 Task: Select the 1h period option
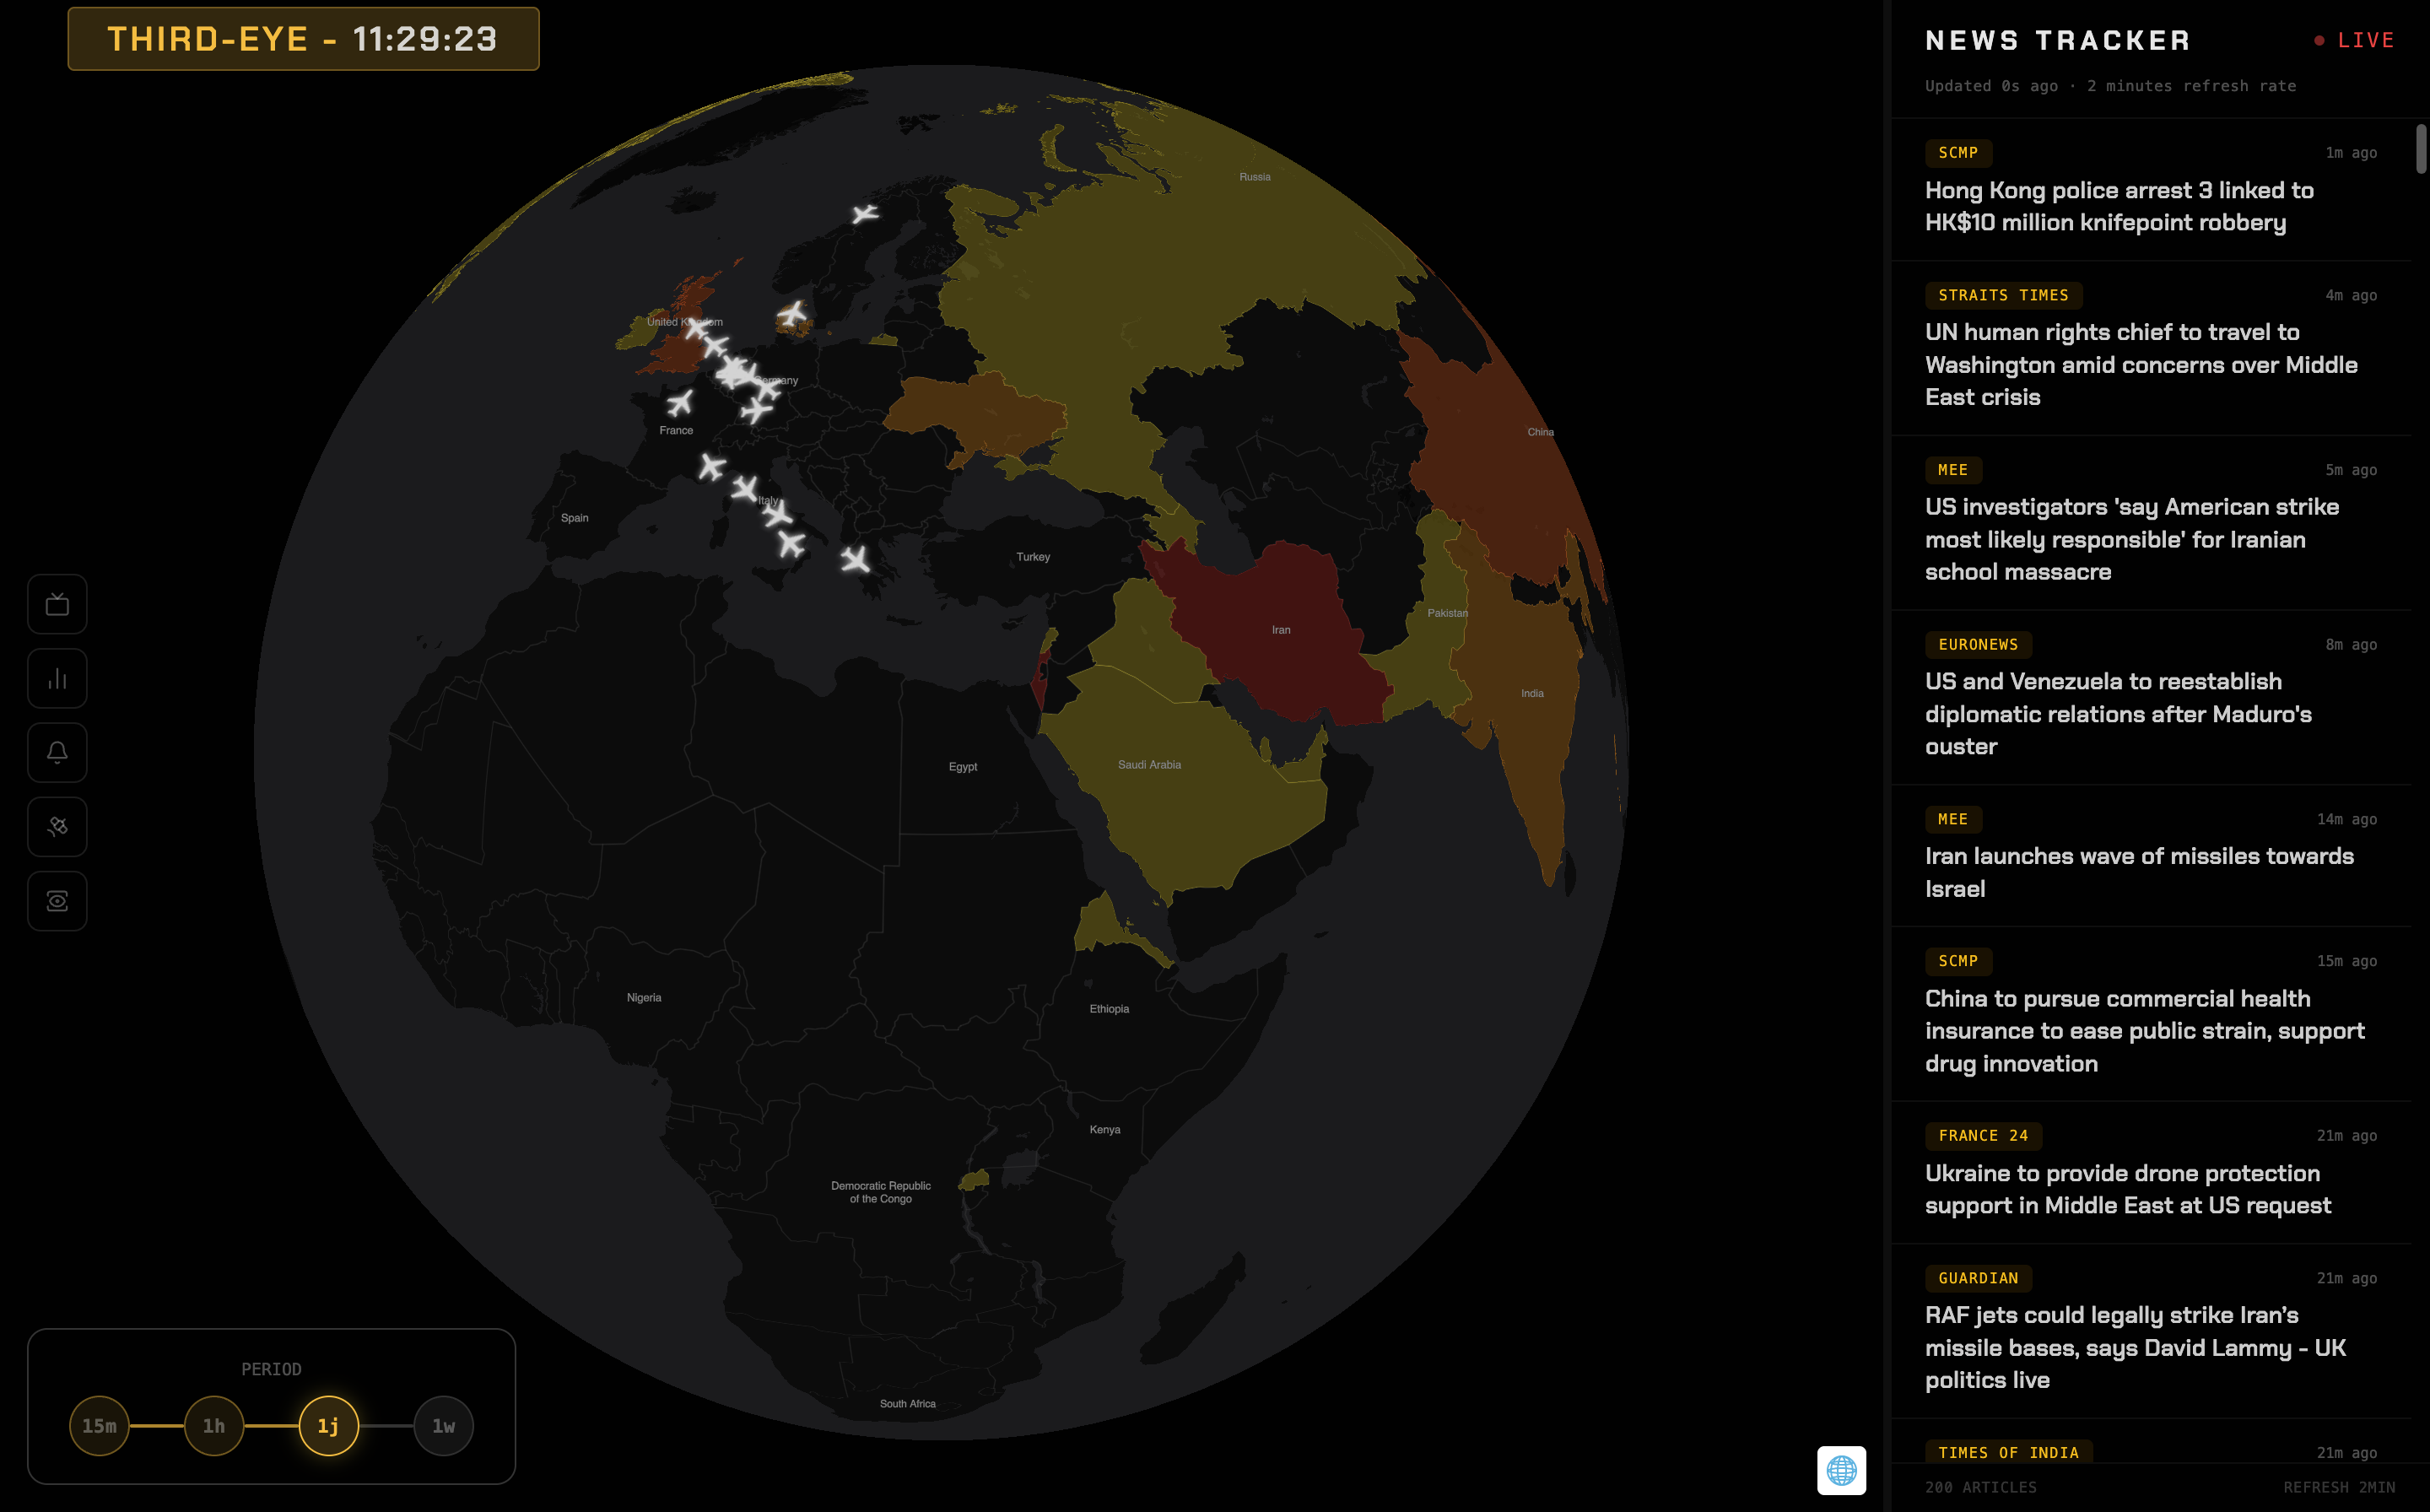[214, 1425]
